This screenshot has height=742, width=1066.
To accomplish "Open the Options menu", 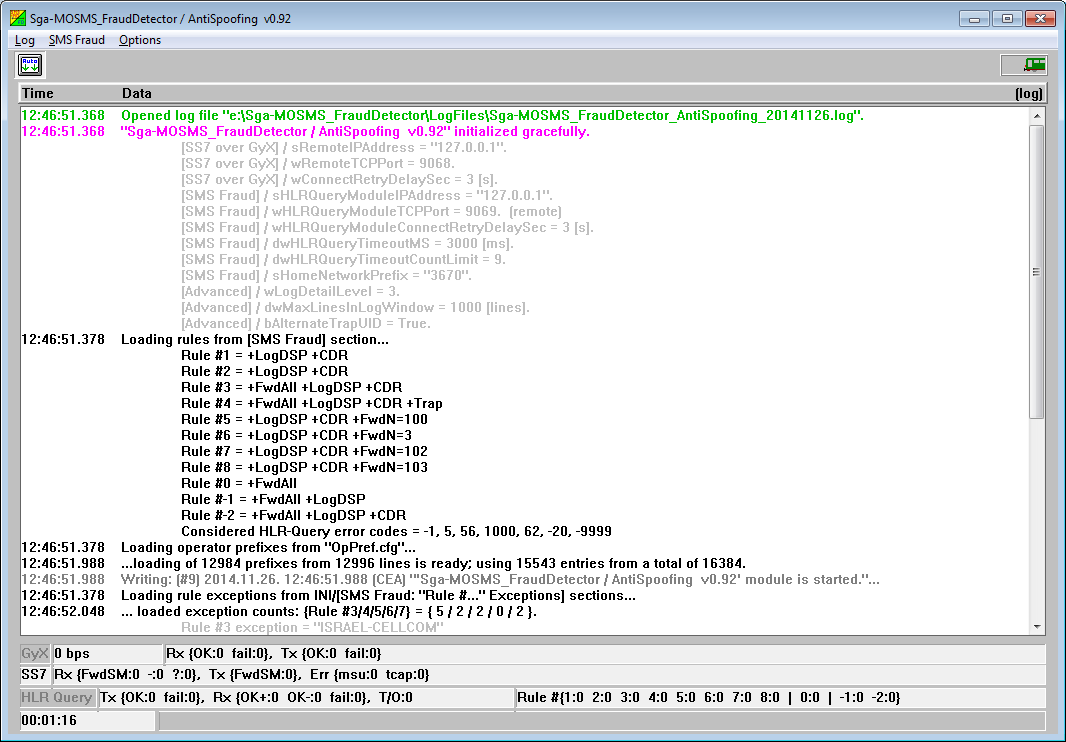I will (140, 39).
